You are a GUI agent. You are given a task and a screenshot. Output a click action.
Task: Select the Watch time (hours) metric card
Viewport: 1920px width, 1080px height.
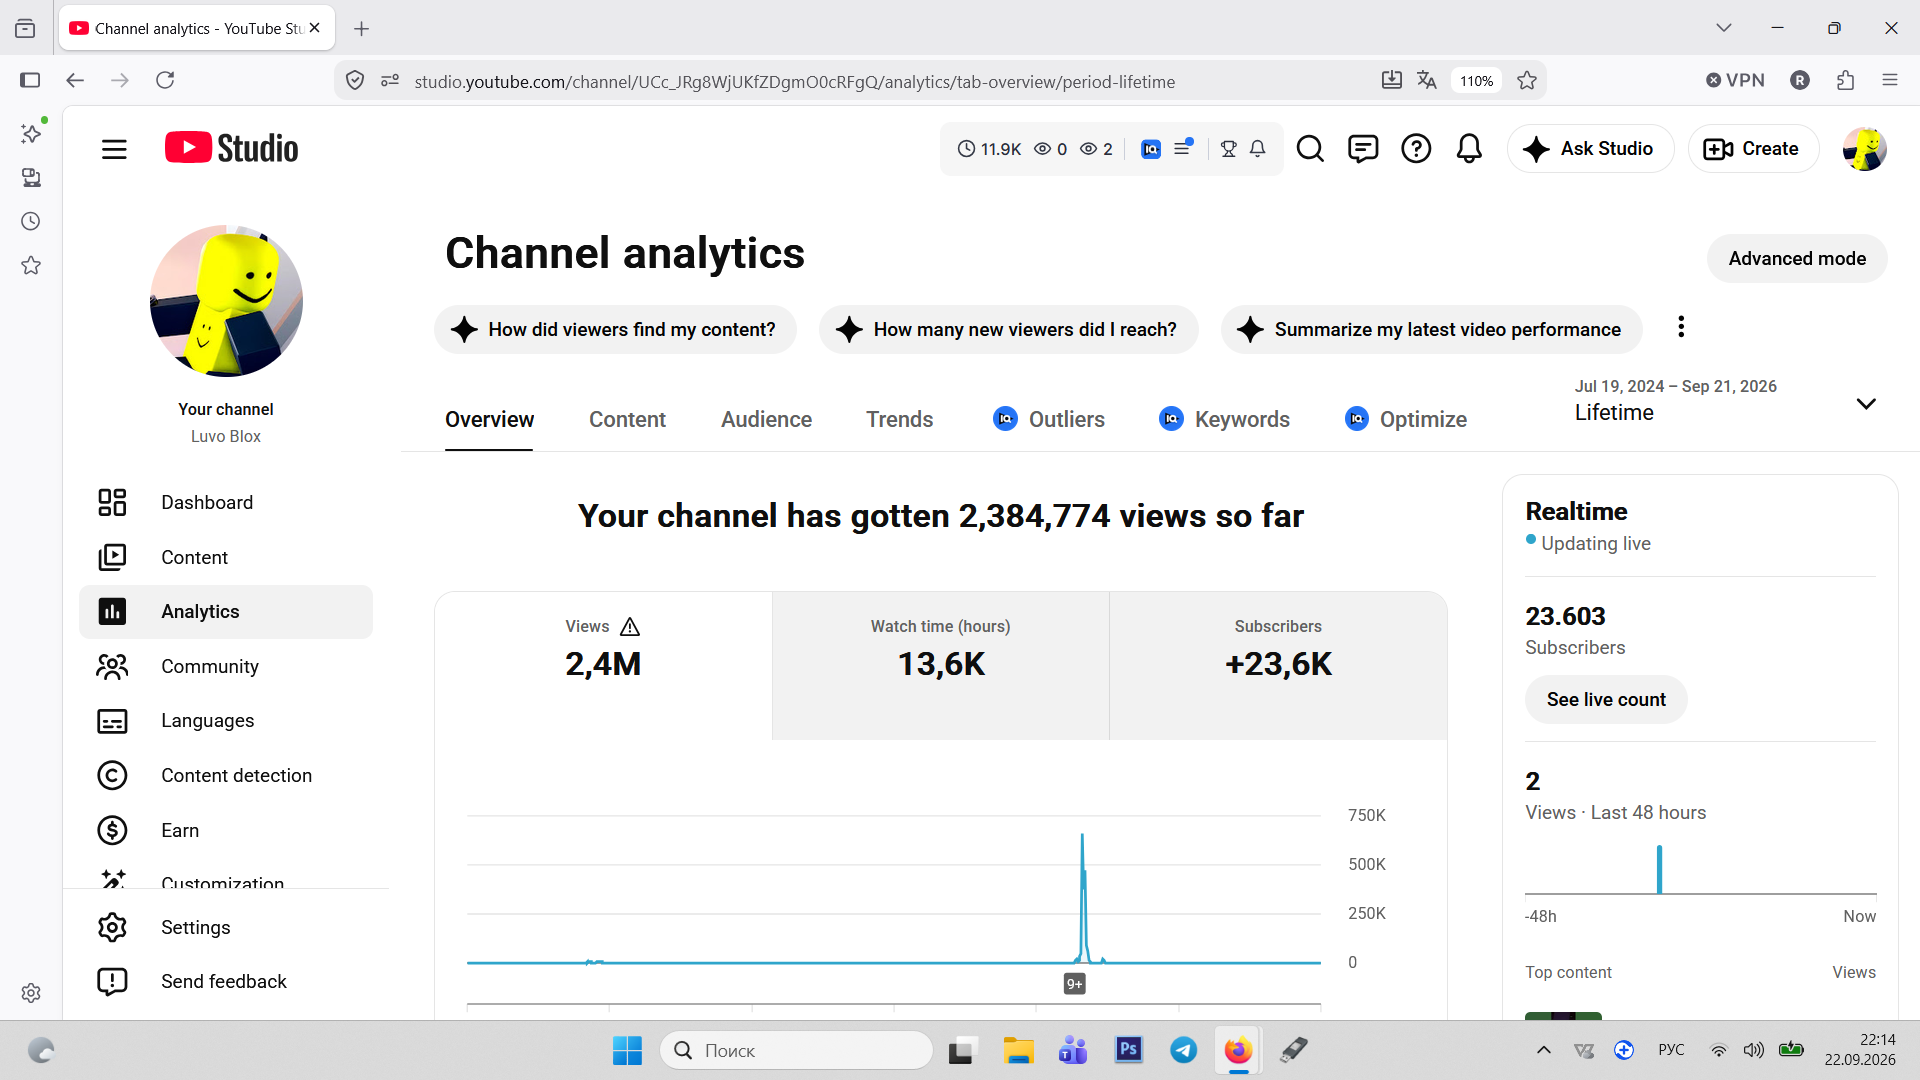(x=940, y=666)
